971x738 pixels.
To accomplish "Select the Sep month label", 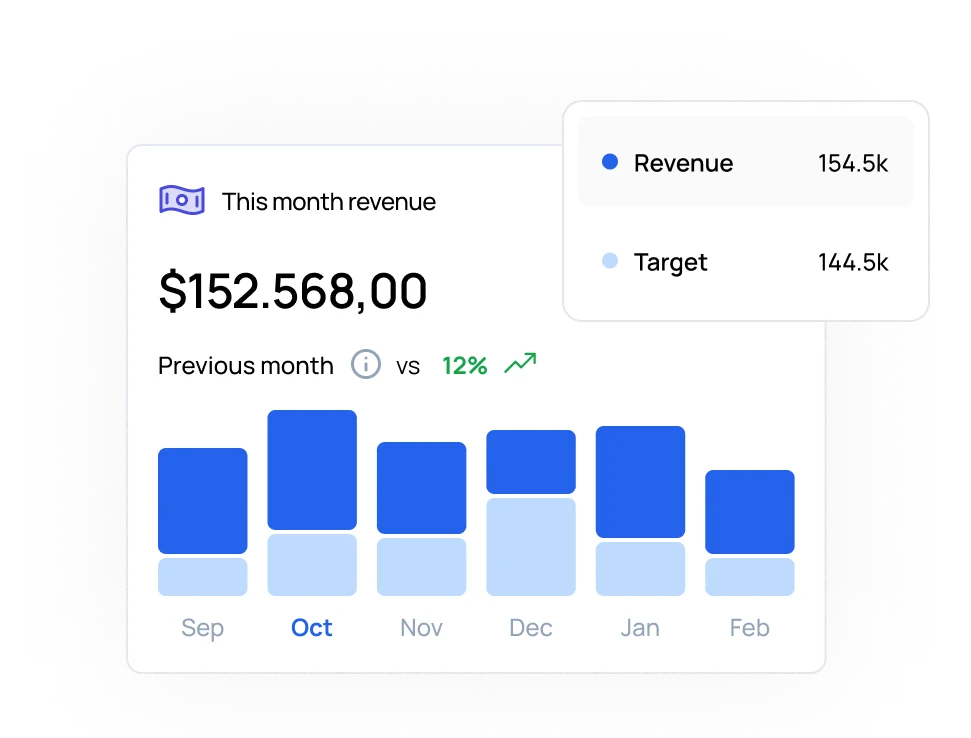I will click(x=202, y=628).
